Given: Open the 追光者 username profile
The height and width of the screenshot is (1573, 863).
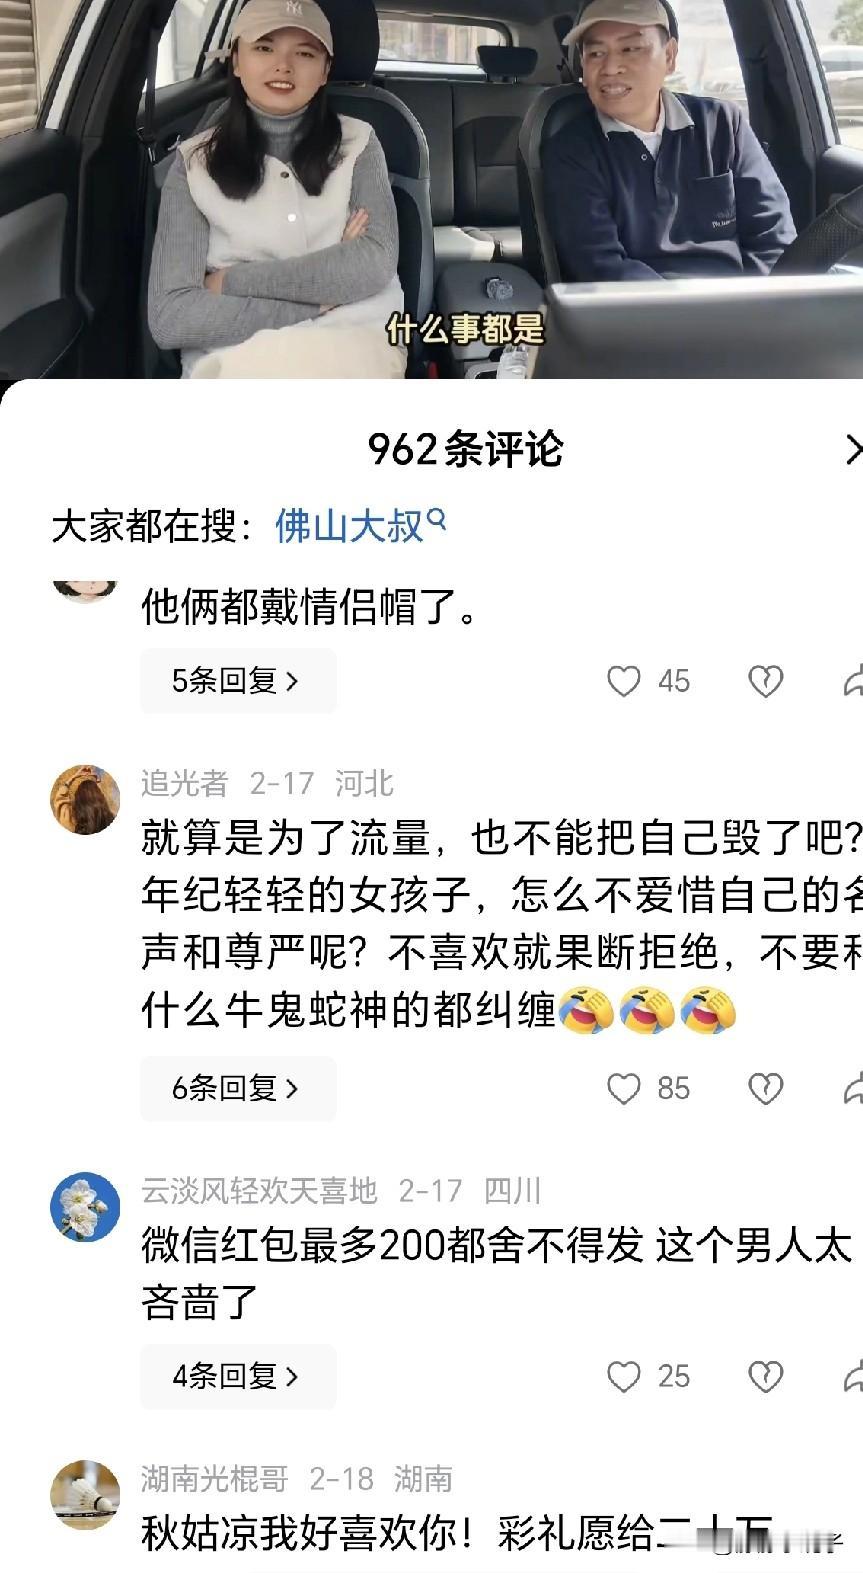Looking at the screenshot, I should (x=184, y=783).
